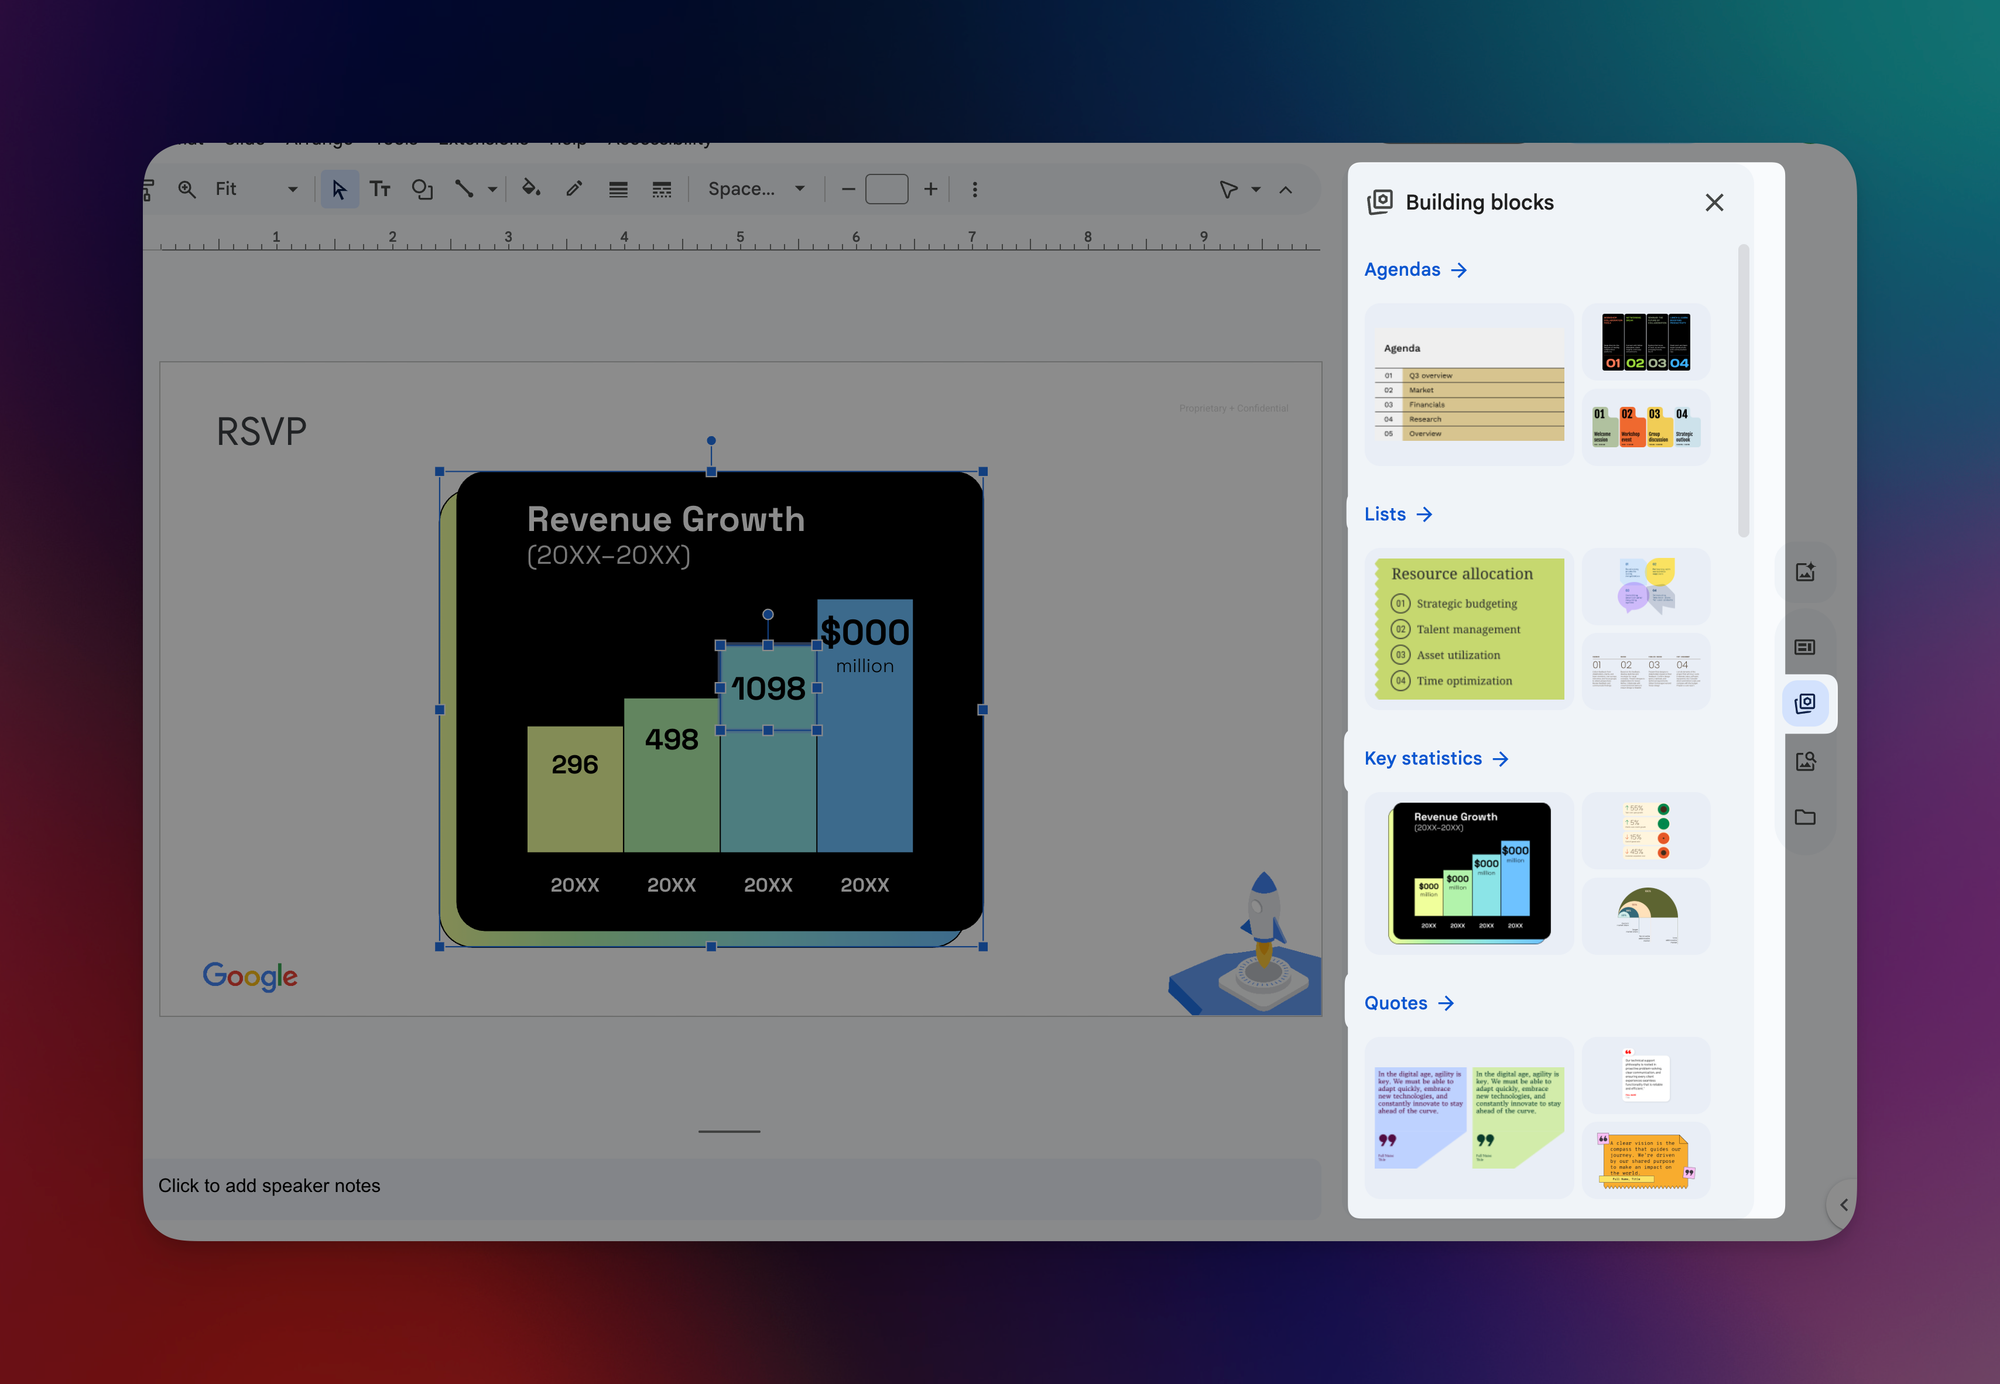
Task: Open the border weight option
Action: click(618, 189)
